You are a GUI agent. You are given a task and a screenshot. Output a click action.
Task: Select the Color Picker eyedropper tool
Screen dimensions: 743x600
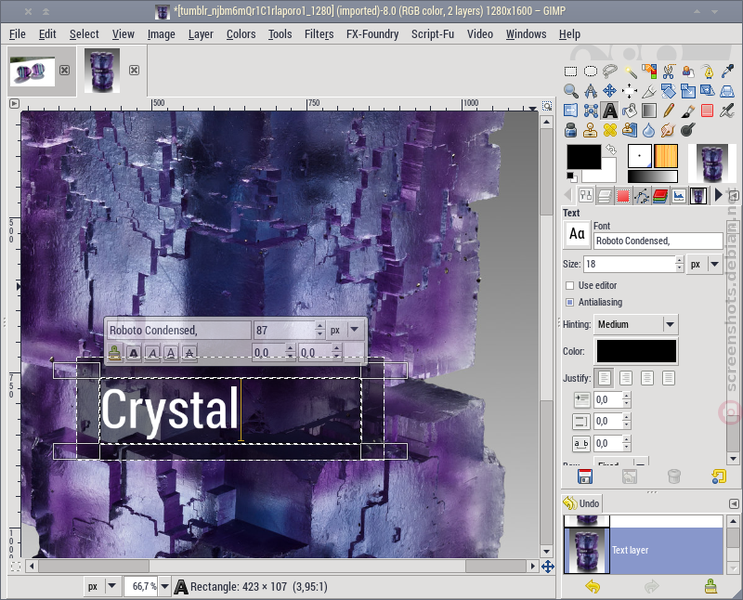click(x=727, y=72)
